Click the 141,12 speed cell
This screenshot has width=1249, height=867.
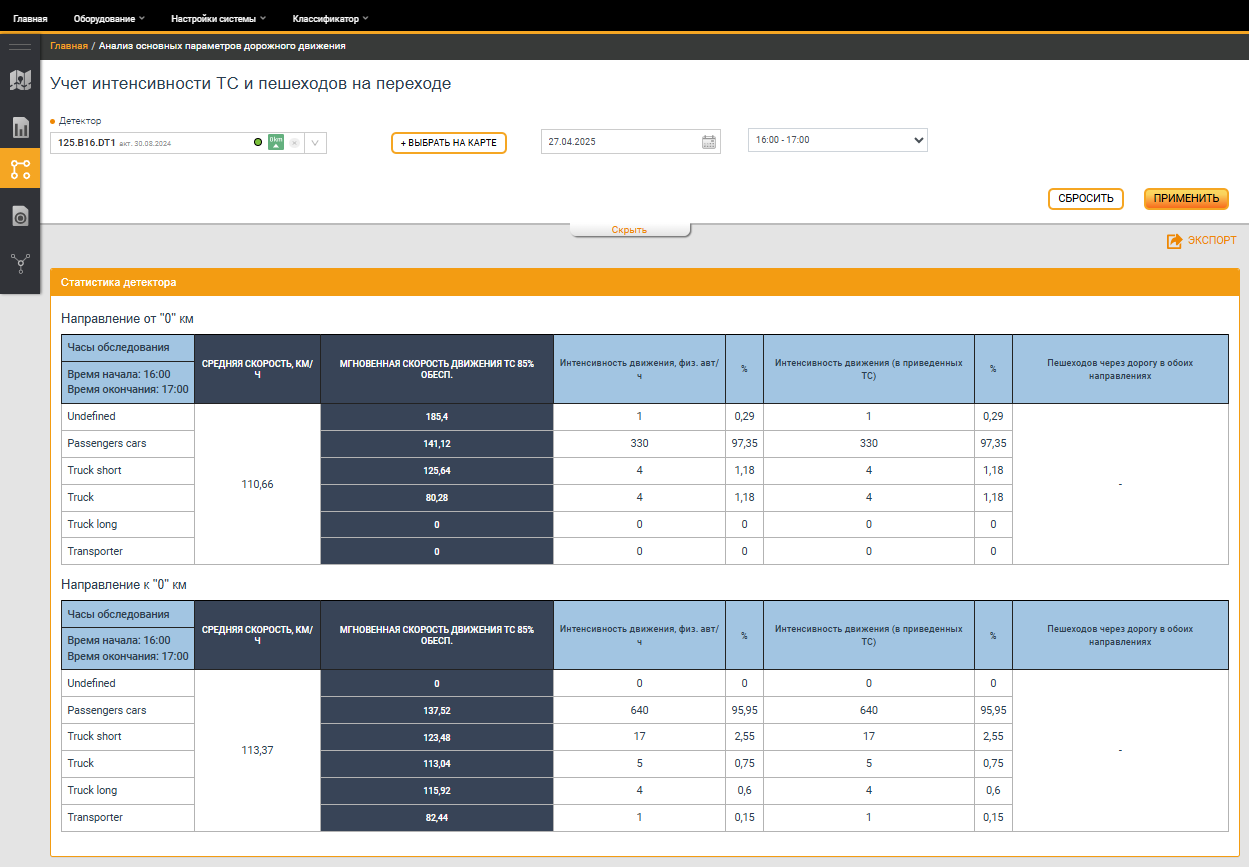(x=437, y=443)
